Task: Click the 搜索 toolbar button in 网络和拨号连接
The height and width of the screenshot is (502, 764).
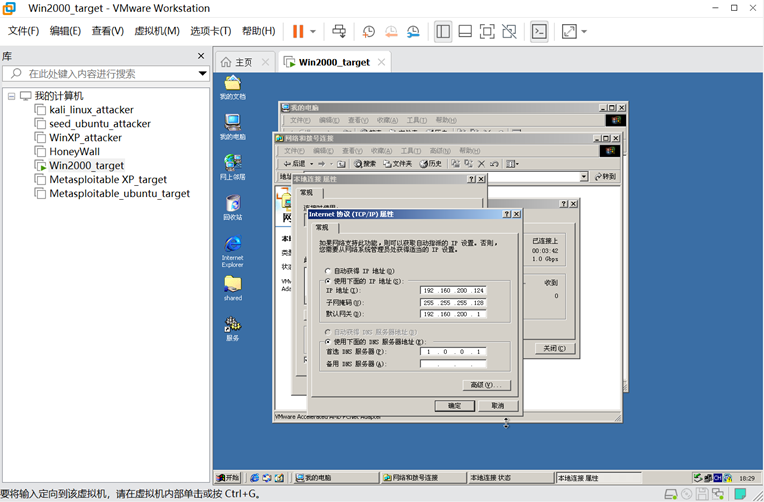Action: pos(365,164)
